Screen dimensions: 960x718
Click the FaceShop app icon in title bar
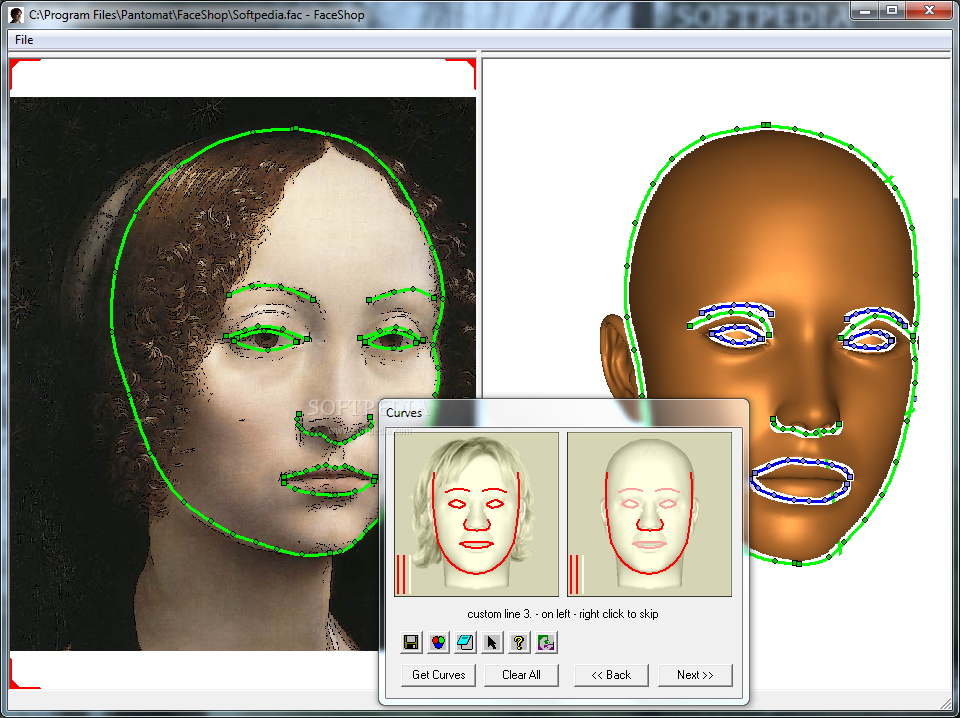pos(17,15)
